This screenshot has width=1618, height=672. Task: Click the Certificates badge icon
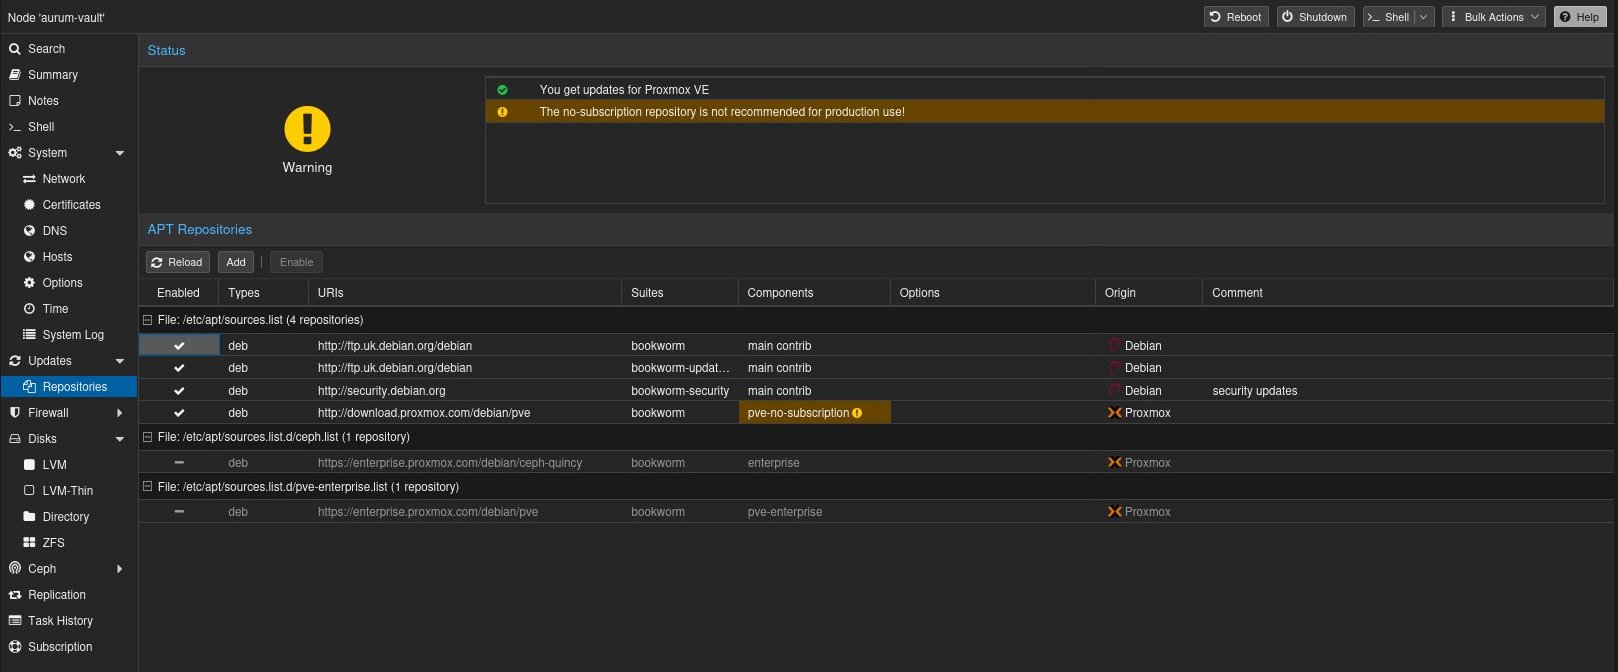29,205
